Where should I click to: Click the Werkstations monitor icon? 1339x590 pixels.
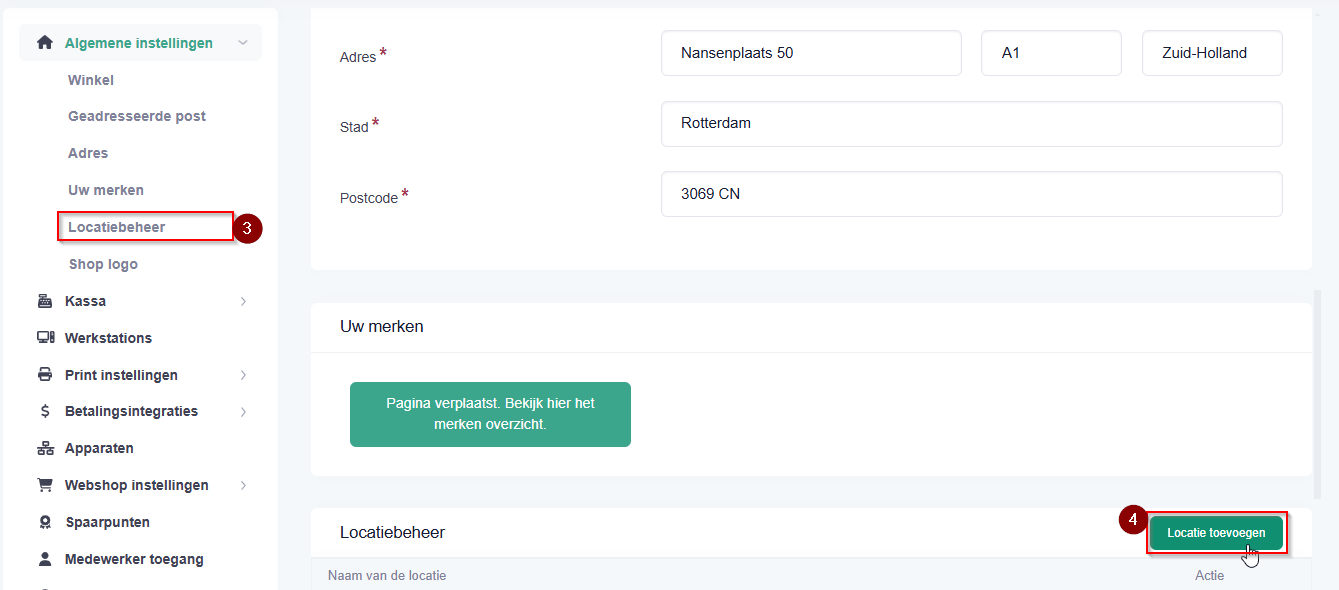click(x=45, y=338)
